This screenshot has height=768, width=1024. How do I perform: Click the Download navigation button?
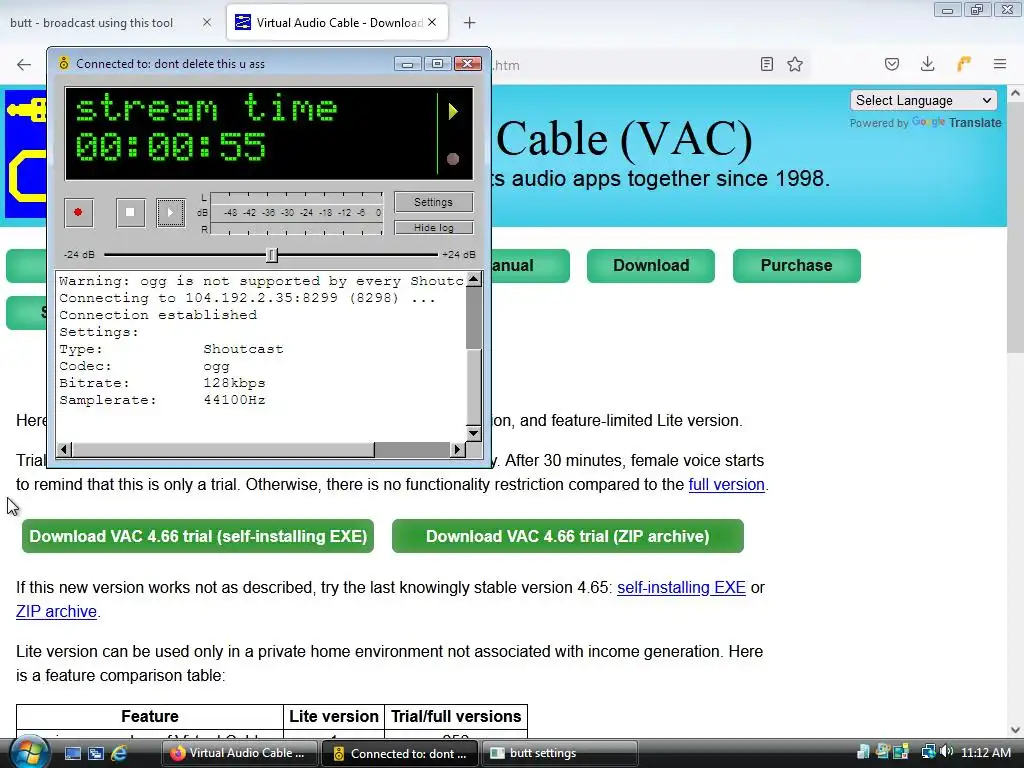650,266
